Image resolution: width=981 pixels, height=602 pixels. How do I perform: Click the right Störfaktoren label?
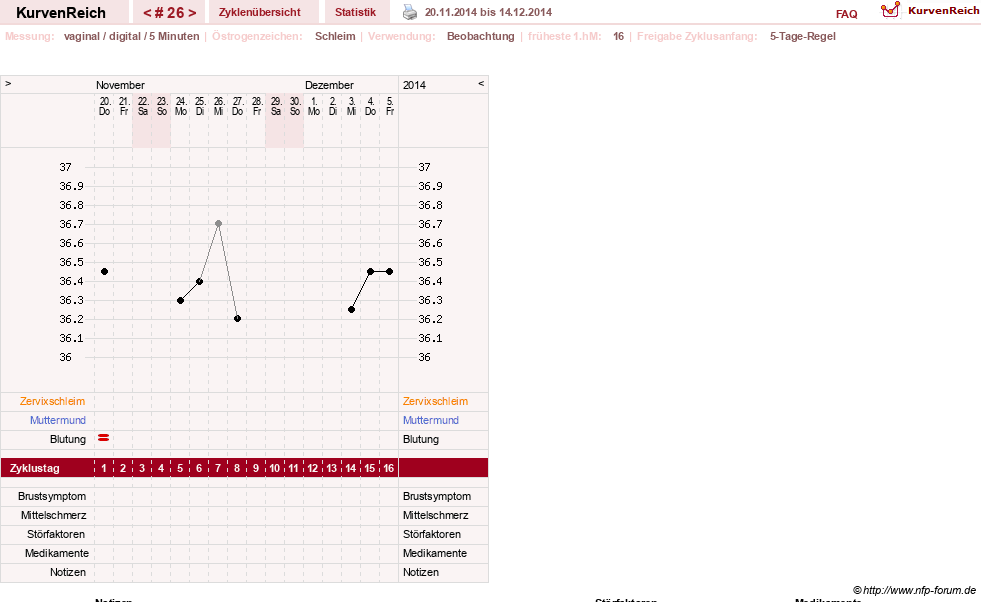tap(432, 534)
